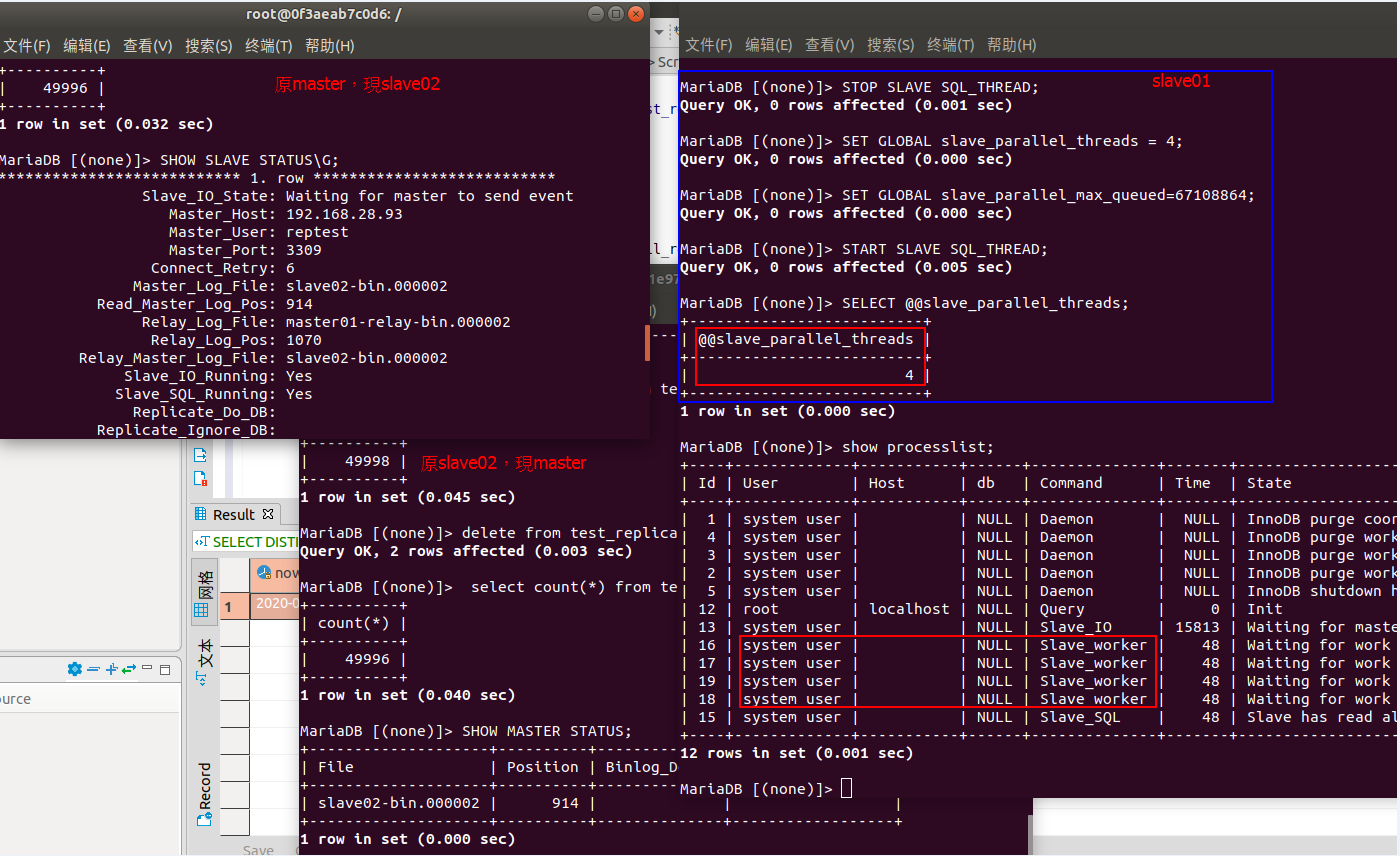Click the document icon with red error badge
Image resolution: width=1400 pixels, height=856 pixels.
click(200, 478)
